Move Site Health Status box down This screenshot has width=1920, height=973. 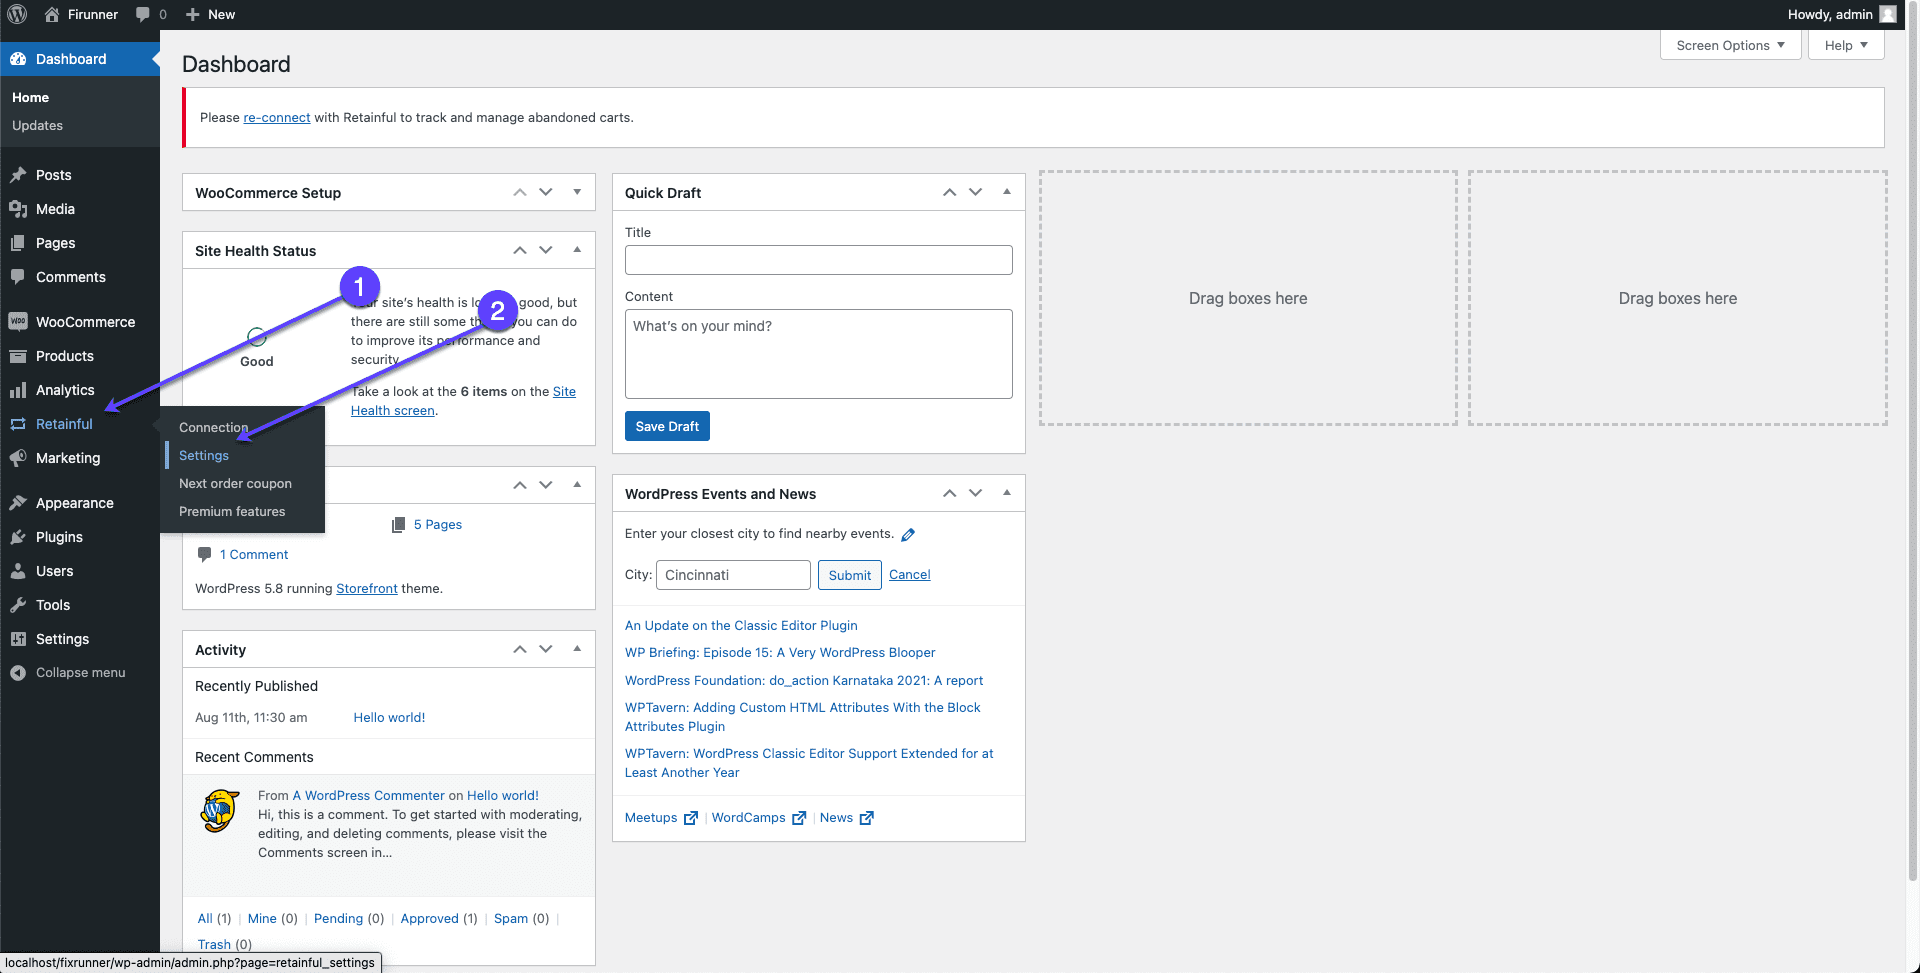click(x=546, y=250)
